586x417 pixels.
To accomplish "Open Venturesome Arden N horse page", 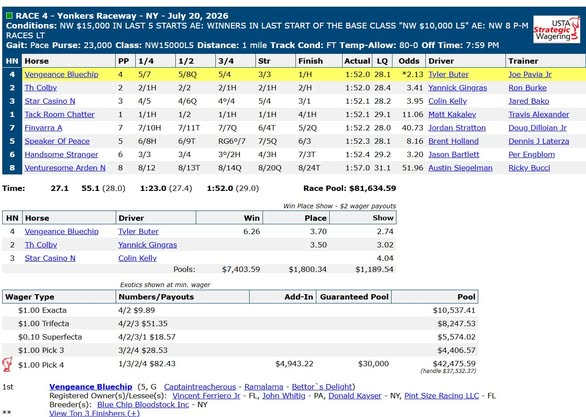I will click(x=65, y=168).
